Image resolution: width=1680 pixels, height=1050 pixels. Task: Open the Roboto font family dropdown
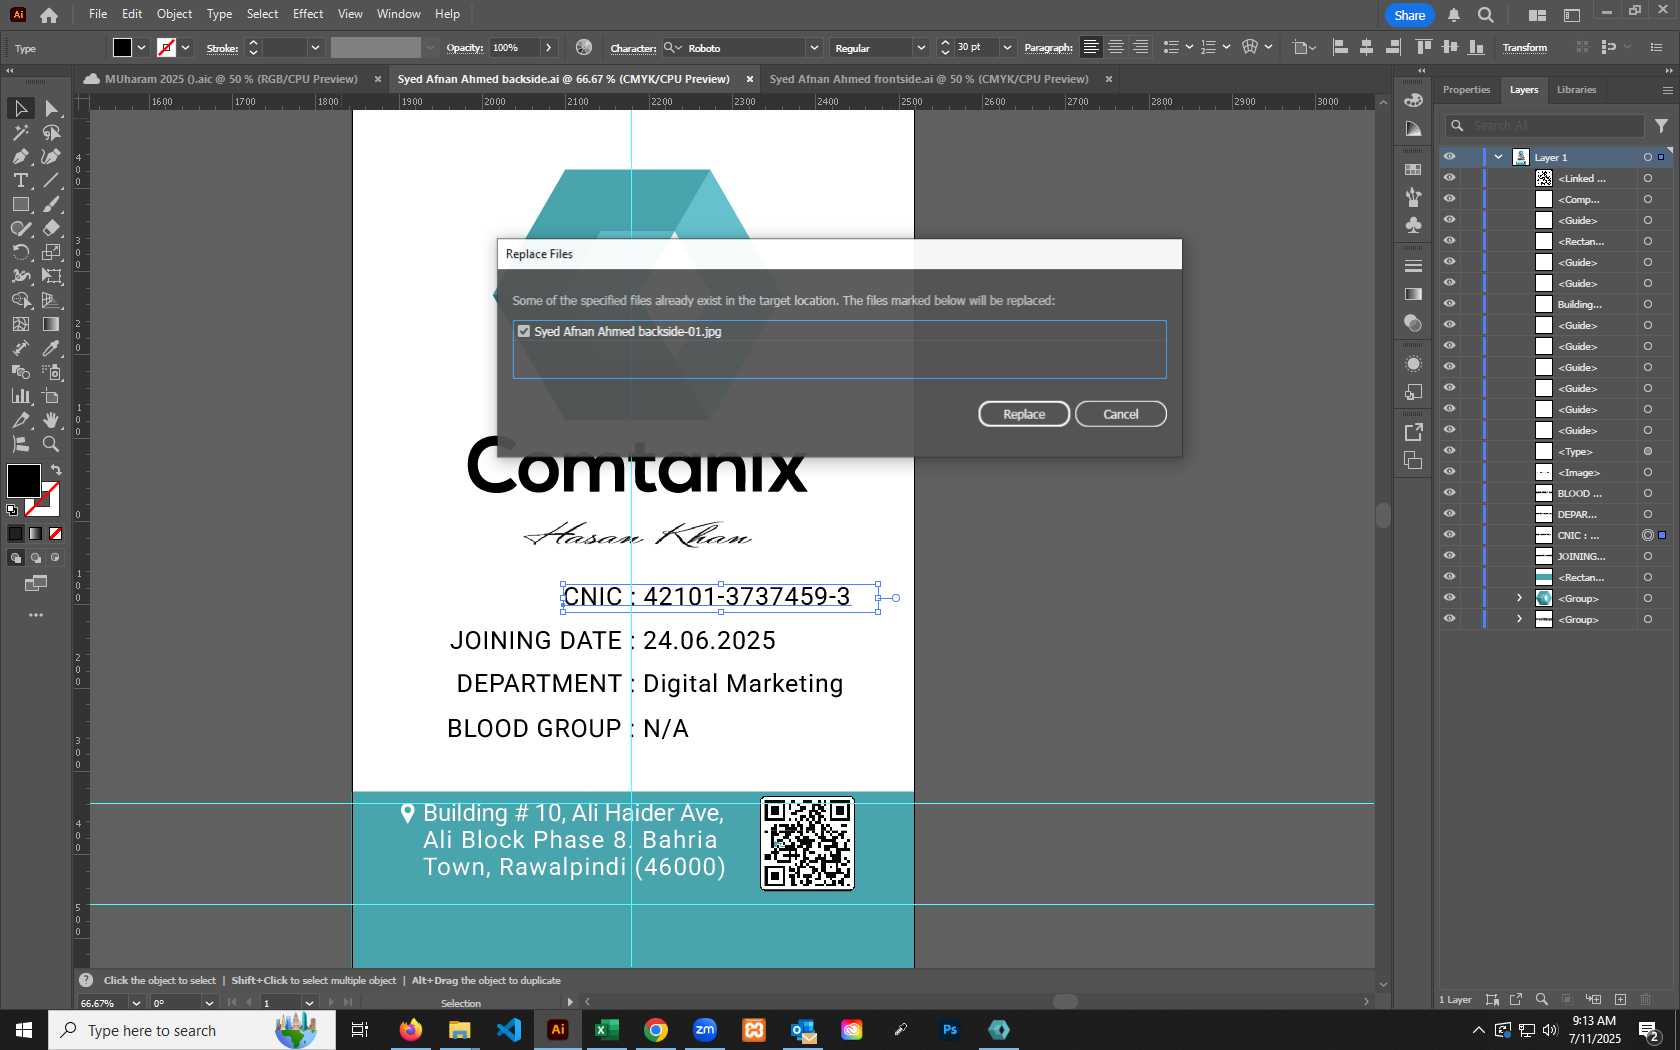coord(813,48)
